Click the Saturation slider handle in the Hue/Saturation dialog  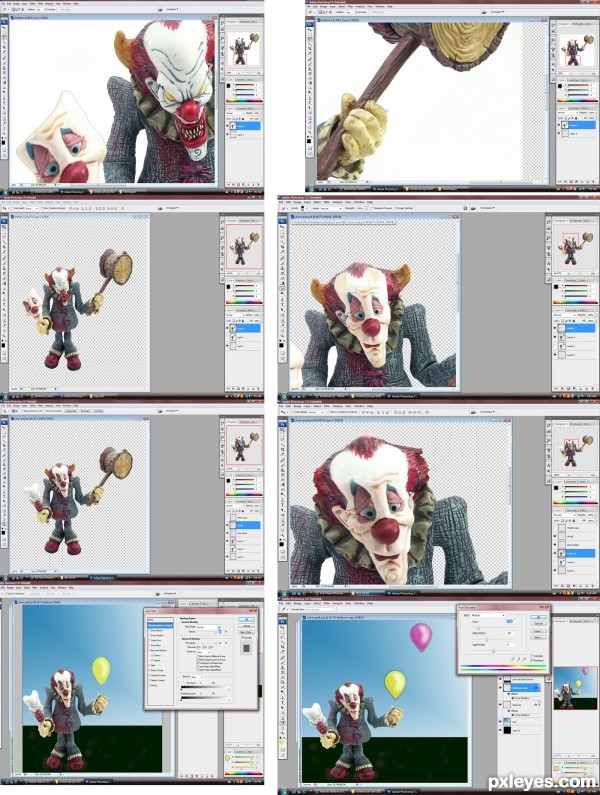click(x=487, y=639)
